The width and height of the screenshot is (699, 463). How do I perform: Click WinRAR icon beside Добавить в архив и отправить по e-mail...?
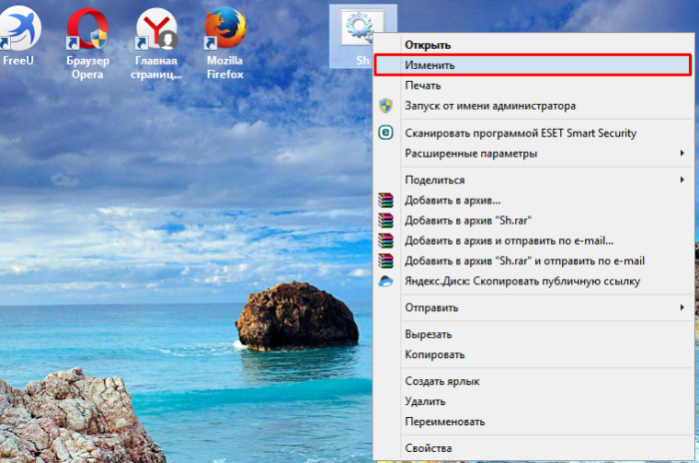coord(386,241)
